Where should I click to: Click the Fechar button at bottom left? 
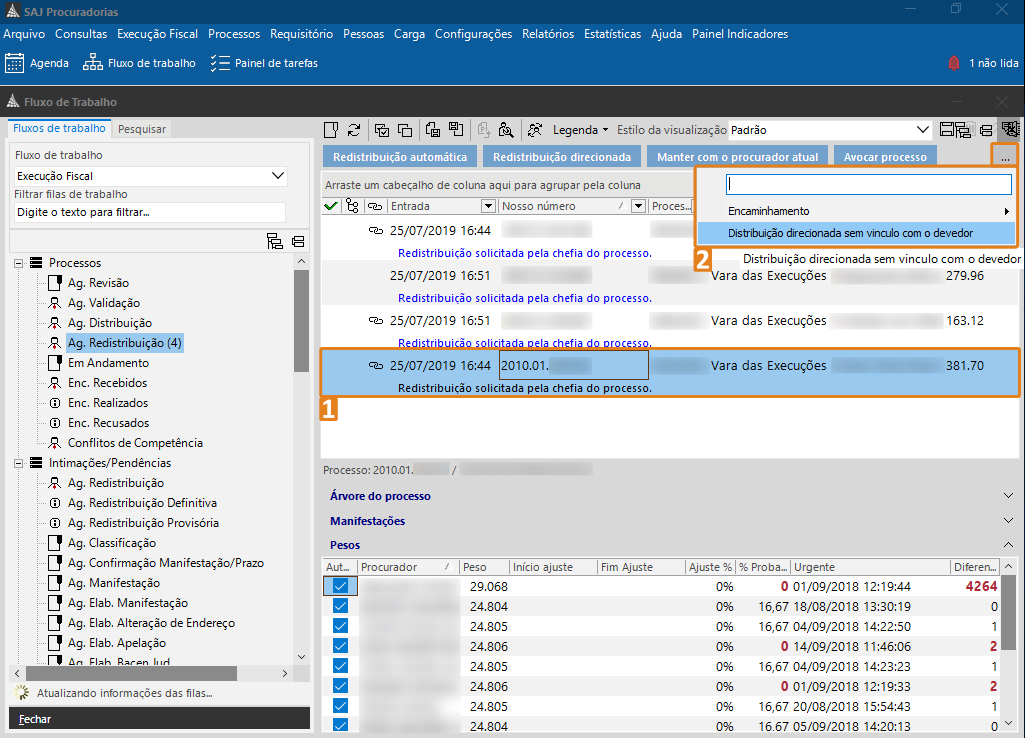(157, 718)
